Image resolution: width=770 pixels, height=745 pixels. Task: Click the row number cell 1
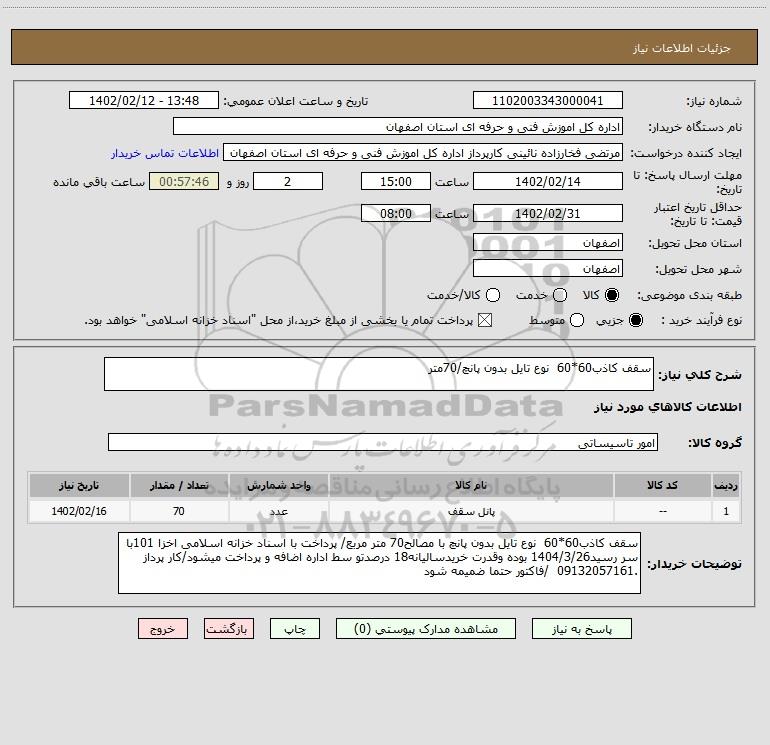(726, 511)
